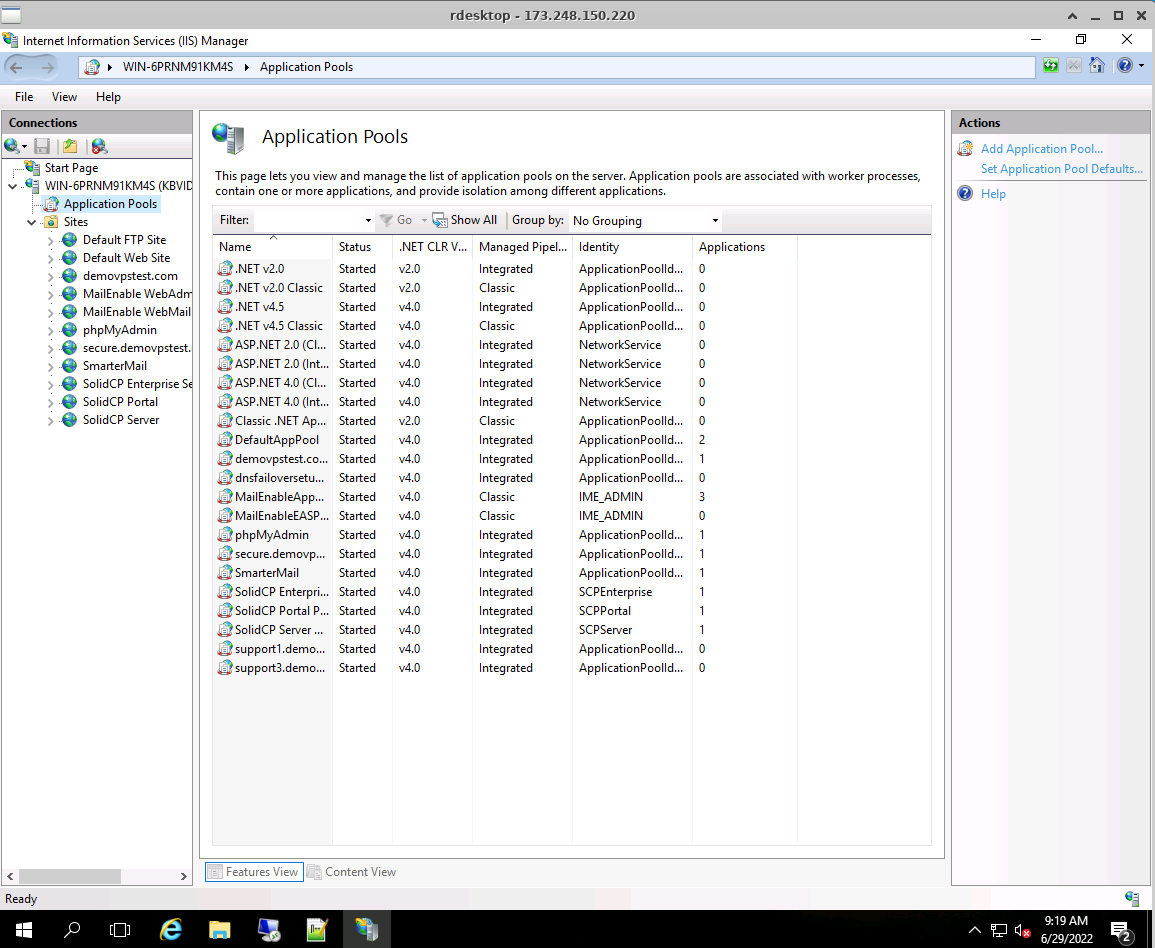Click the IME_ADMIN identity of MailEnableEASP

coord(611,516)
